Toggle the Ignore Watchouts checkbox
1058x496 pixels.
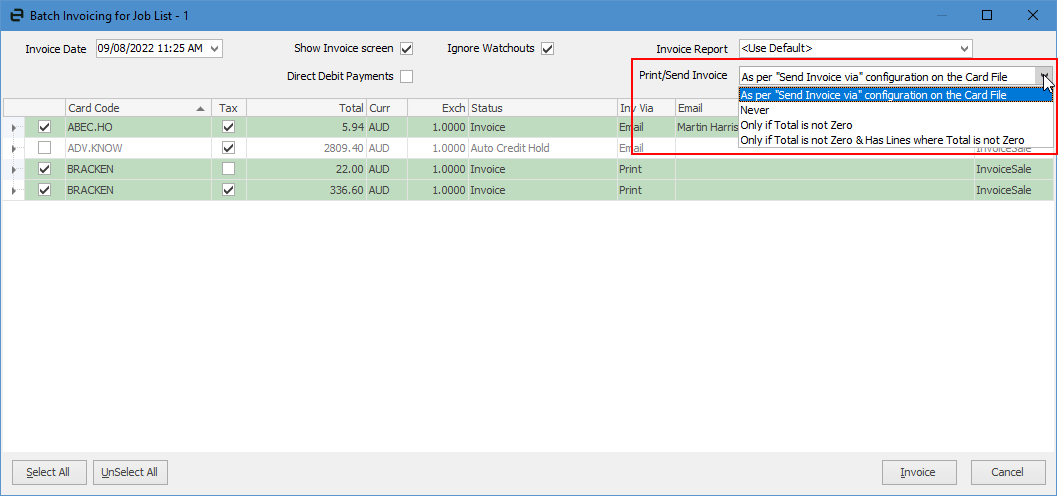click(x=547, y=48)
